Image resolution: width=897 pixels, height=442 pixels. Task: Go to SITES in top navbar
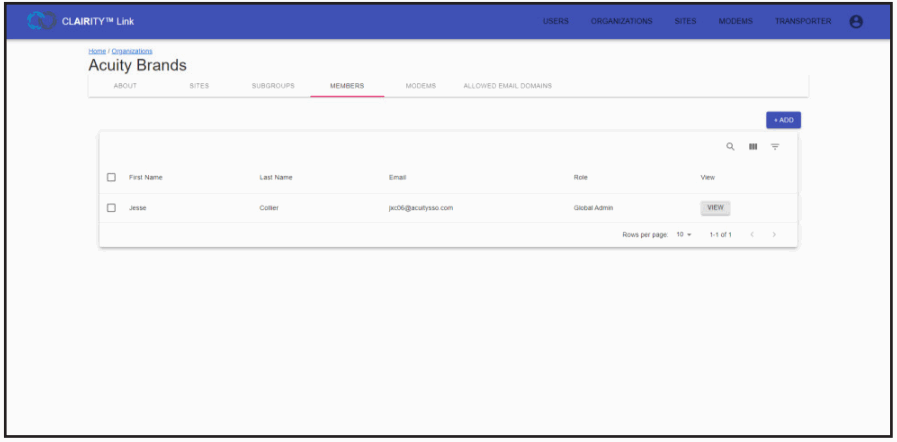[x=685, y=21]
